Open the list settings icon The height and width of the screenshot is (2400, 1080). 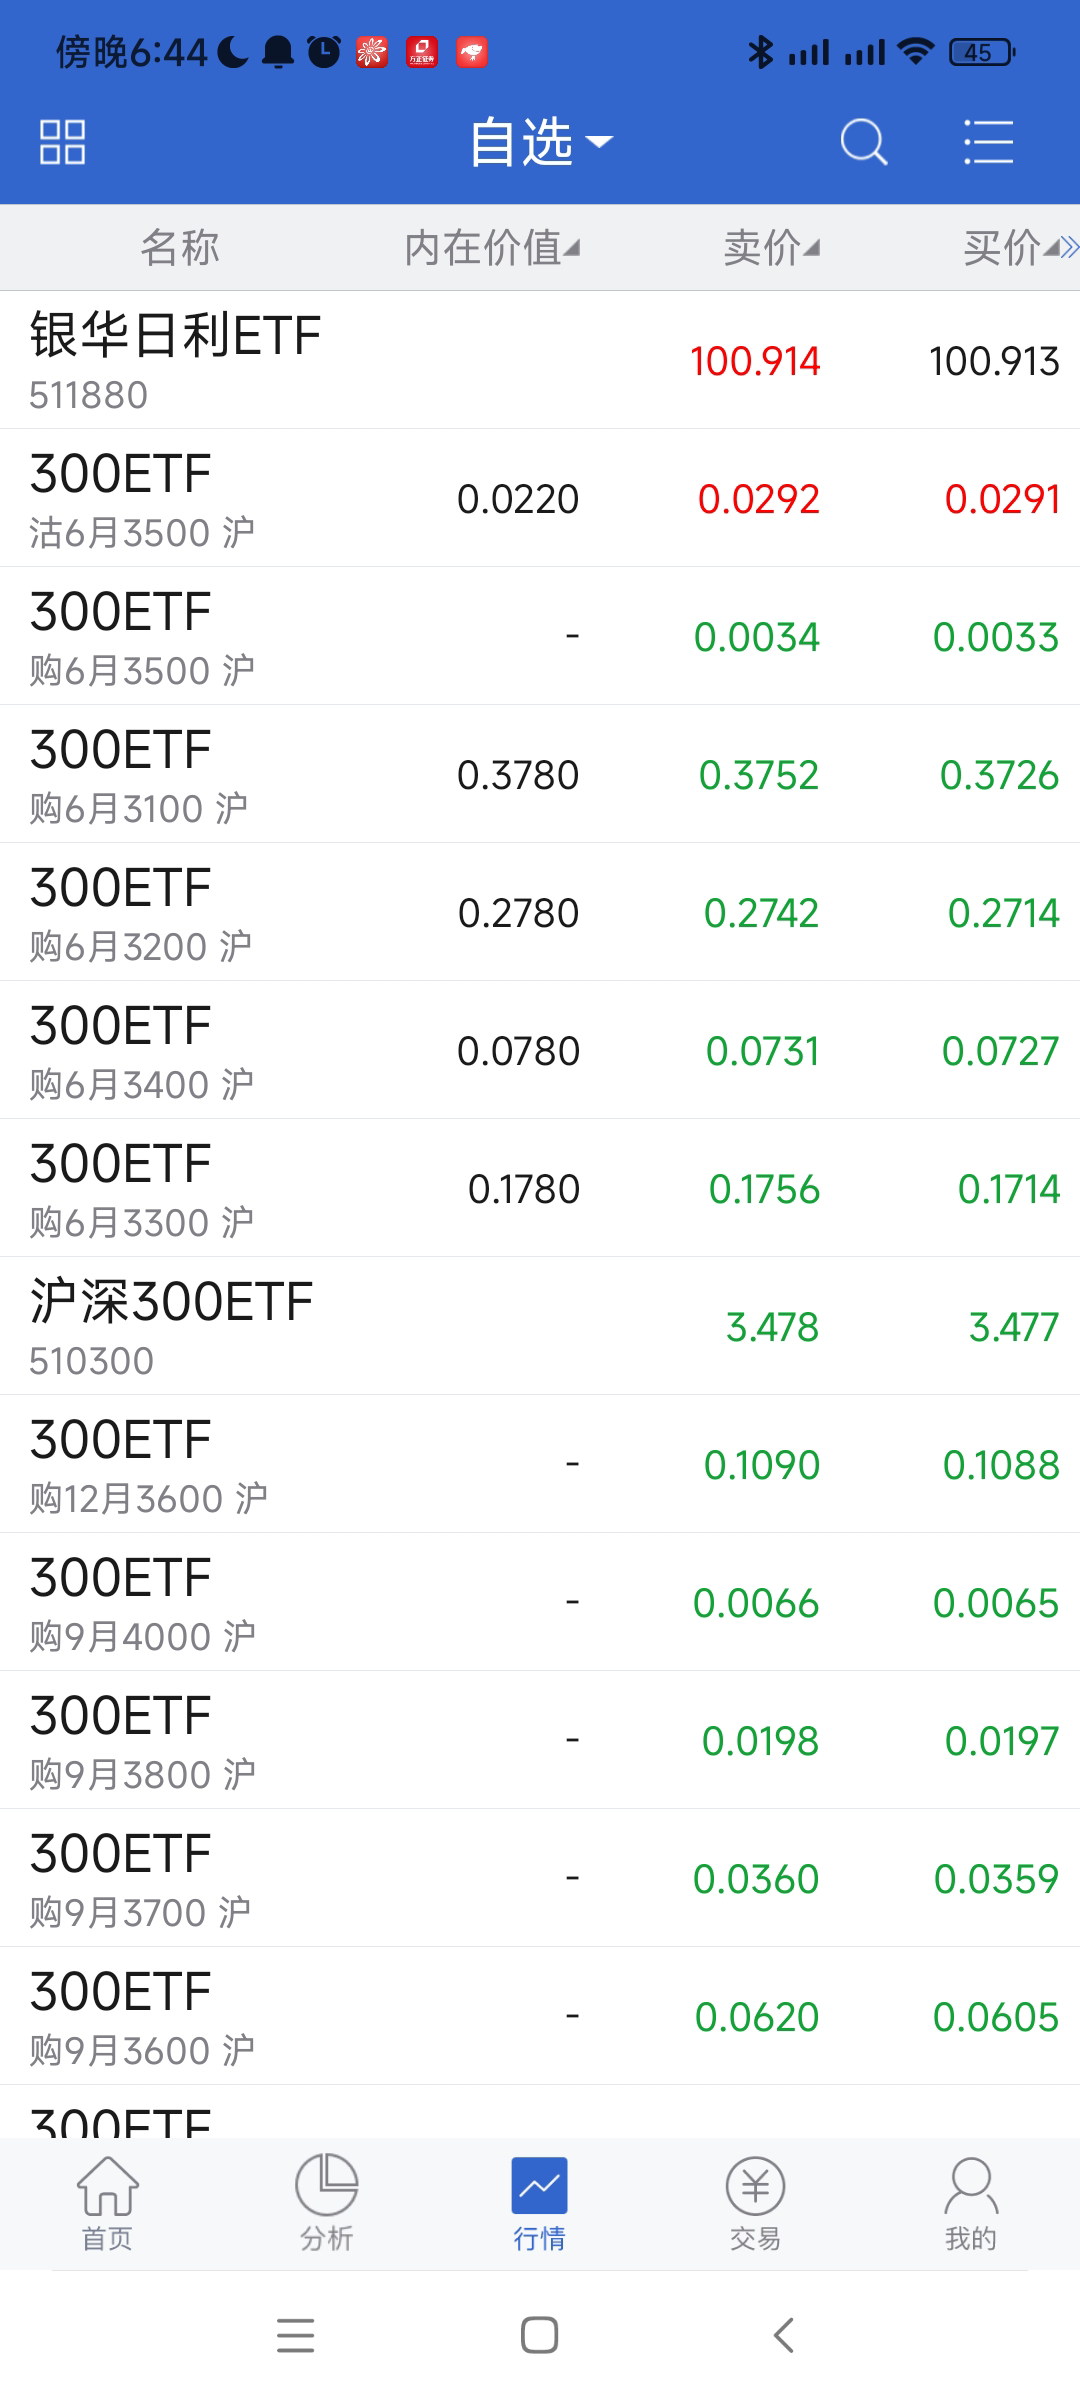(988, 142)
